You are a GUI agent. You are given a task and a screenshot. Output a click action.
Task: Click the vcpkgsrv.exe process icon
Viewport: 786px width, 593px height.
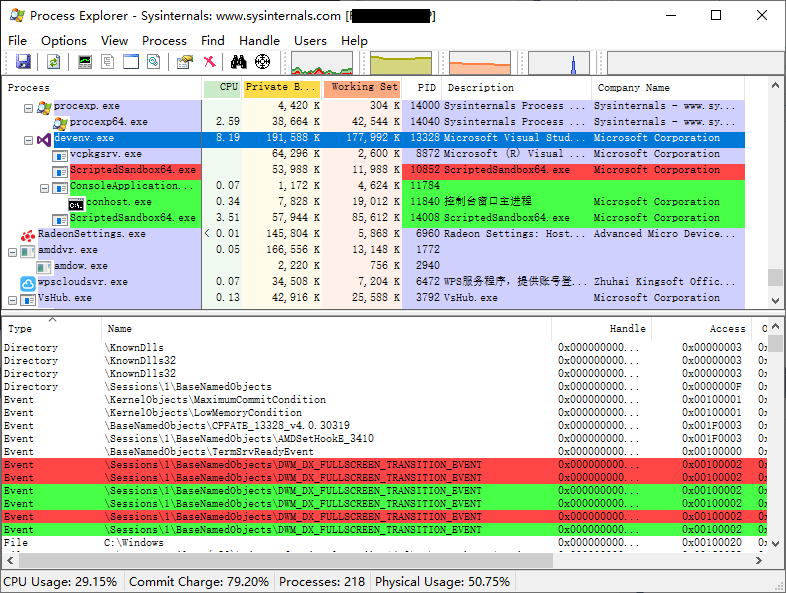(x=60, y=156)
